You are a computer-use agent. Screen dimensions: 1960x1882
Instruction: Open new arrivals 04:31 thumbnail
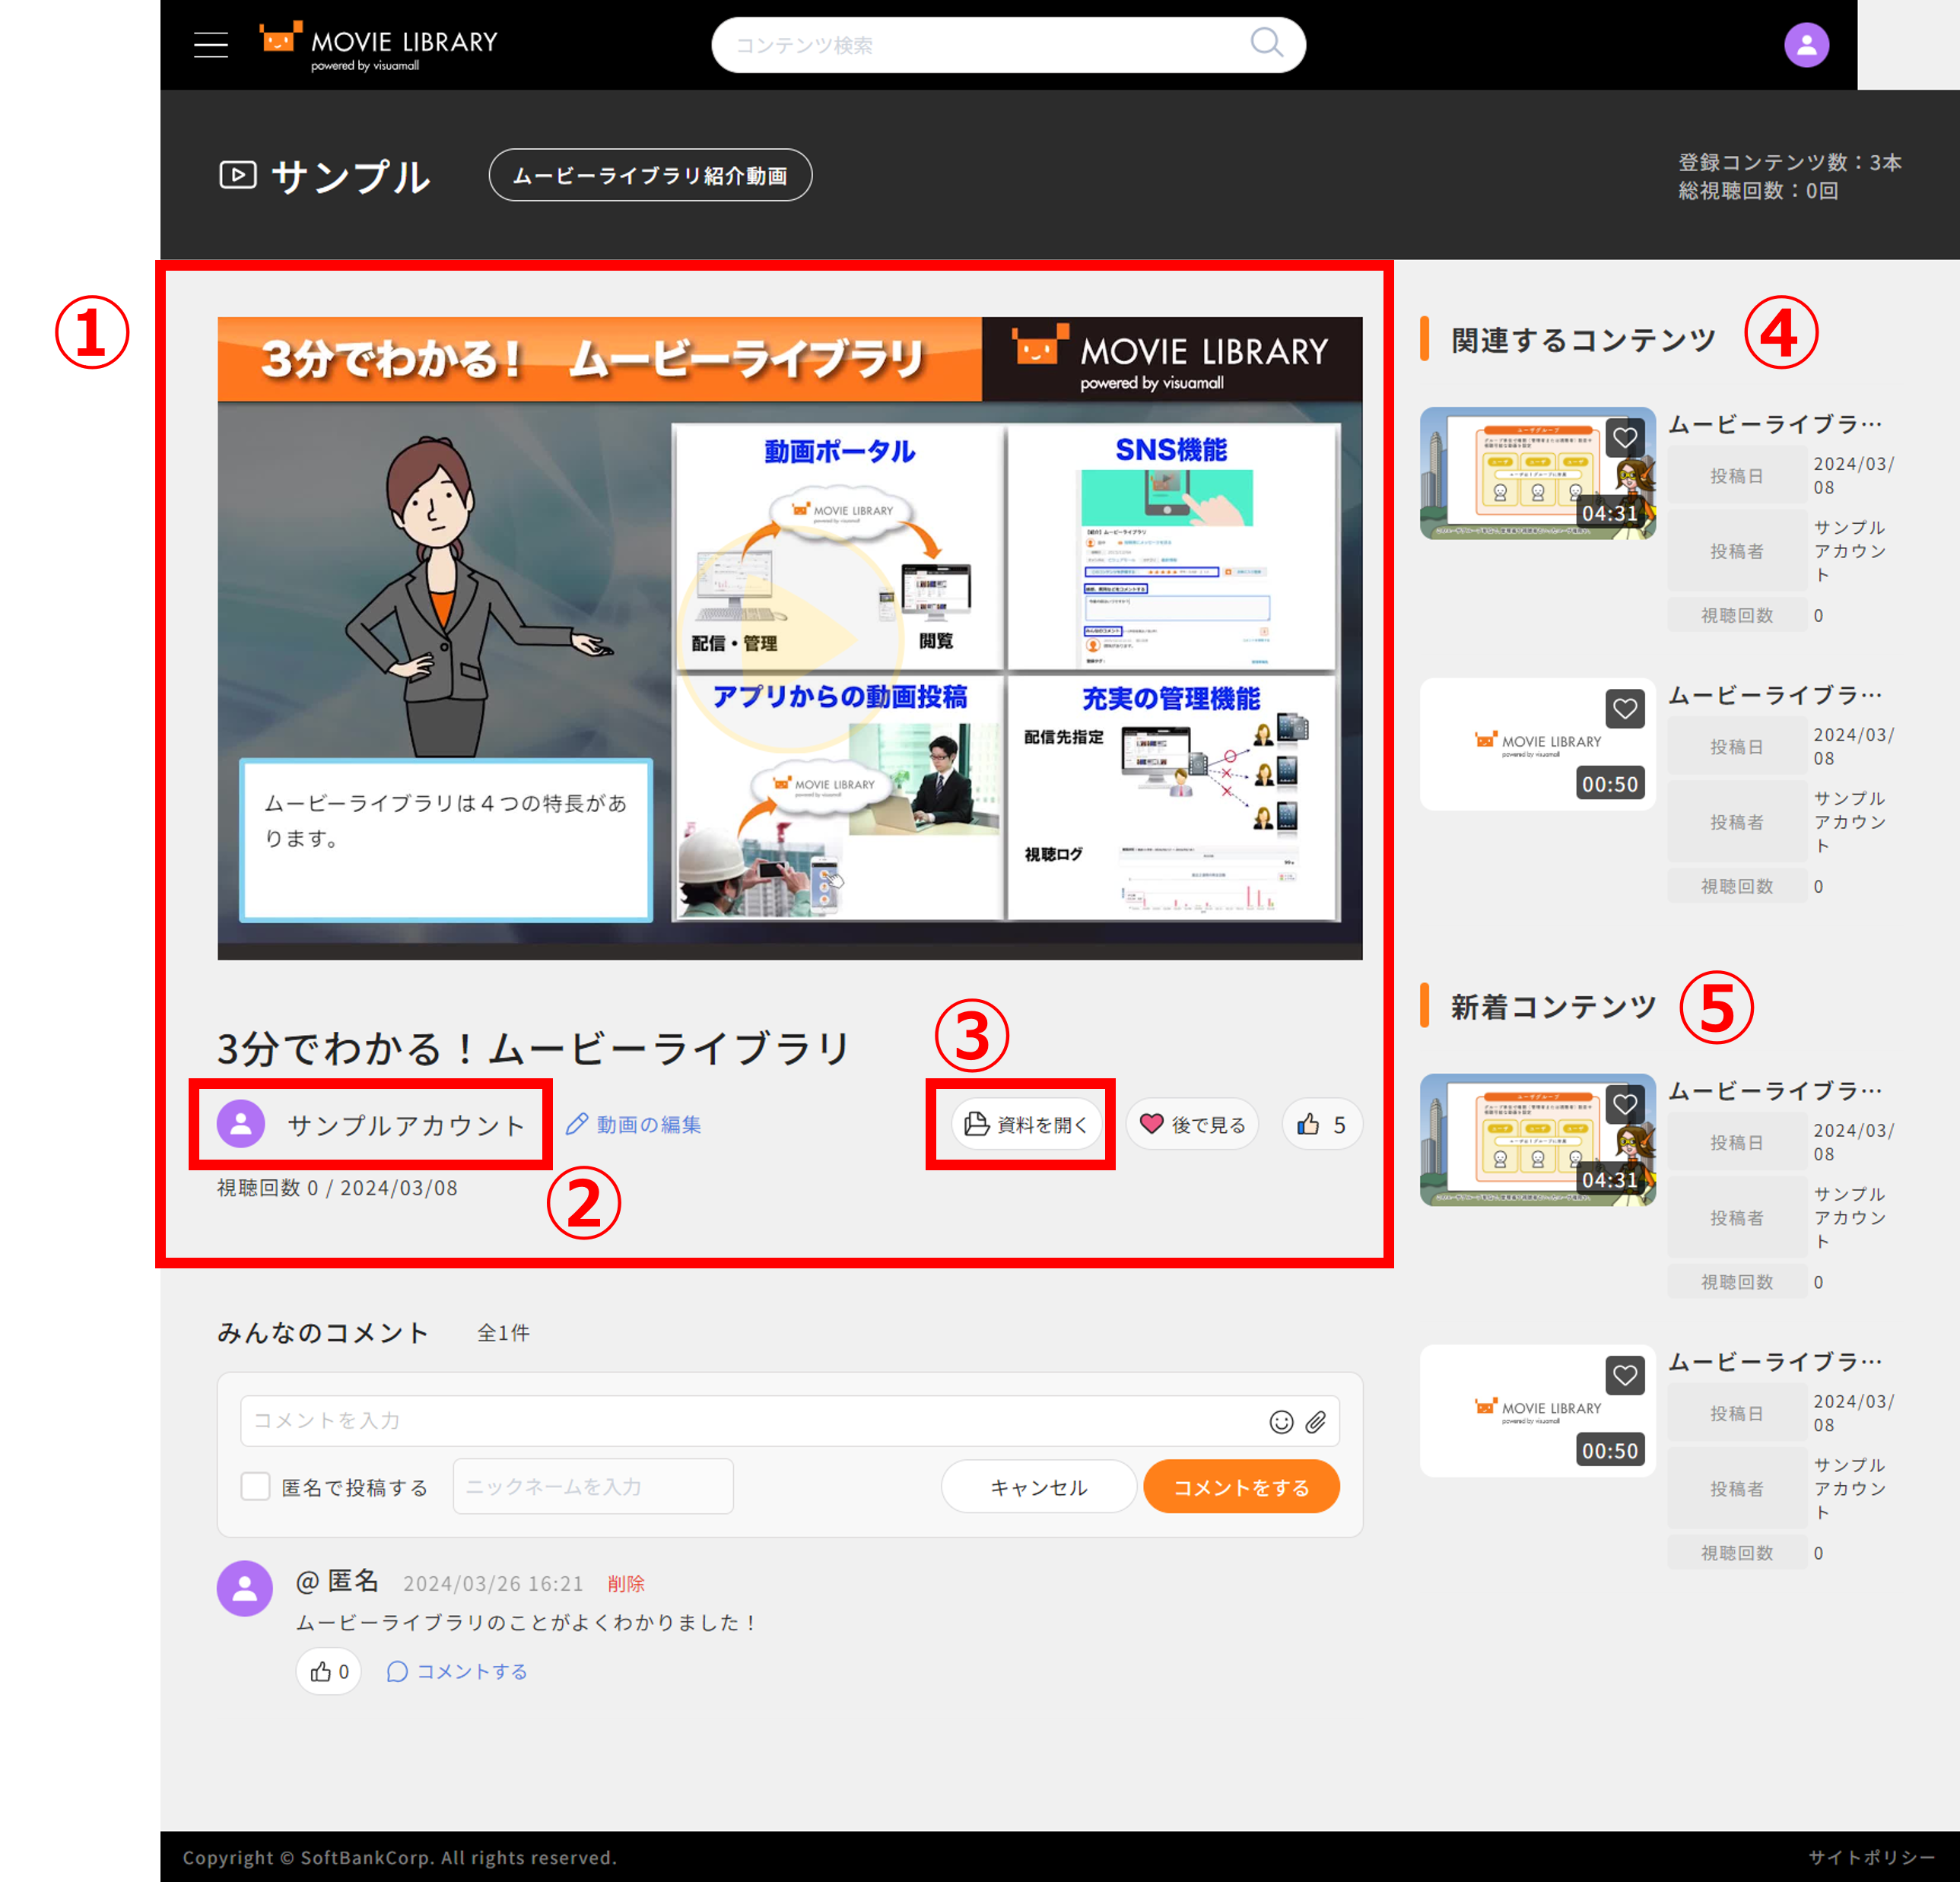click(x=1537, y=1140)
